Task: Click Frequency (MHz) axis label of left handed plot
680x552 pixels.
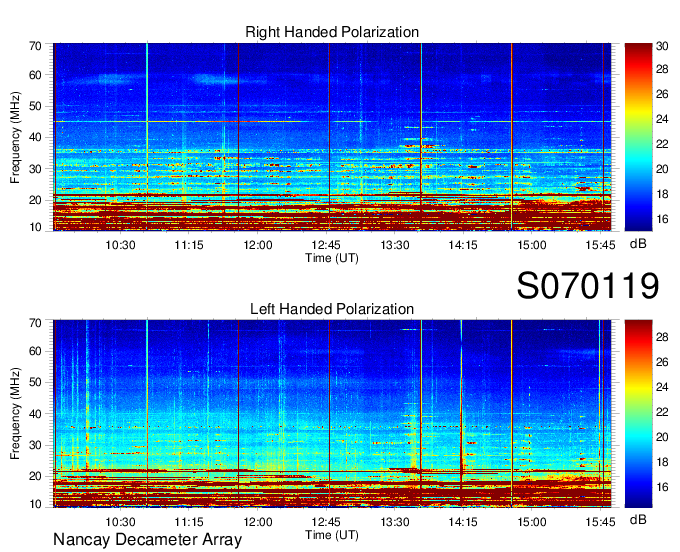Action: point(15,414)
